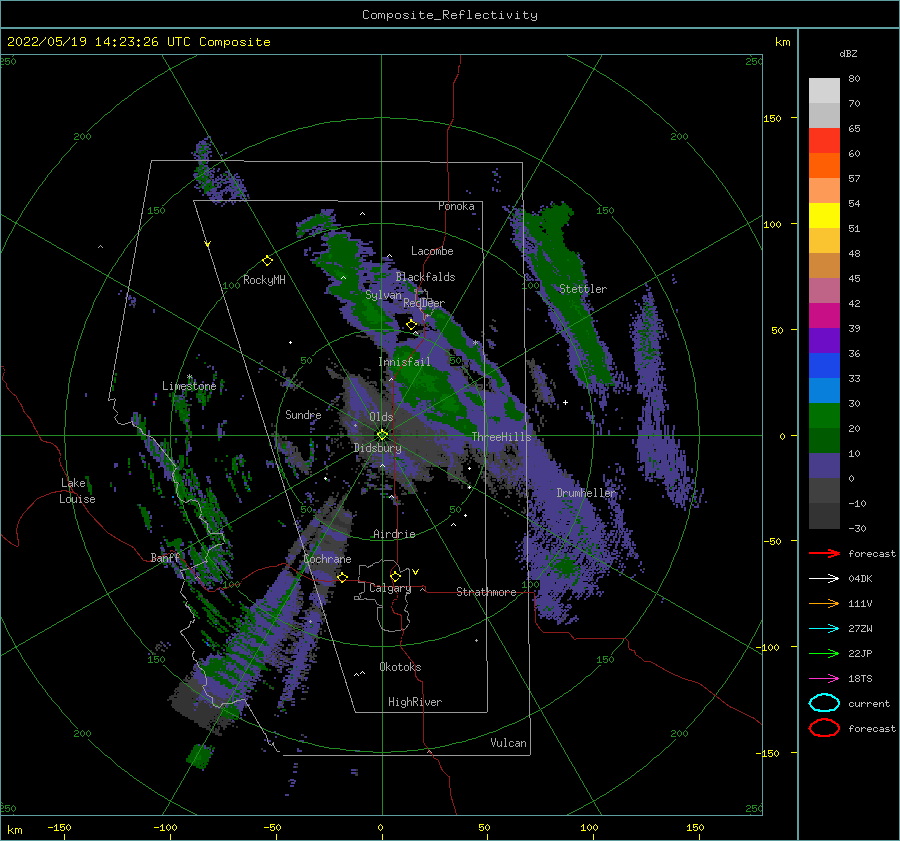
Task: Click the Blackfalds city label
Action: [x=425, y=277]
